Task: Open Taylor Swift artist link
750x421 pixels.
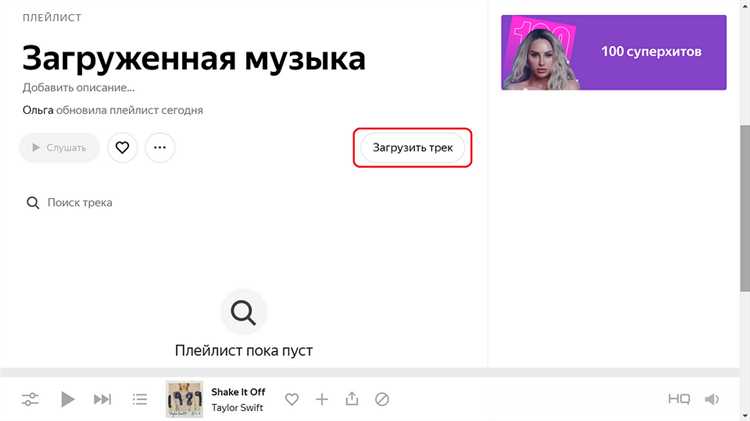Action: pyautogui.click(x=237, y=408)
